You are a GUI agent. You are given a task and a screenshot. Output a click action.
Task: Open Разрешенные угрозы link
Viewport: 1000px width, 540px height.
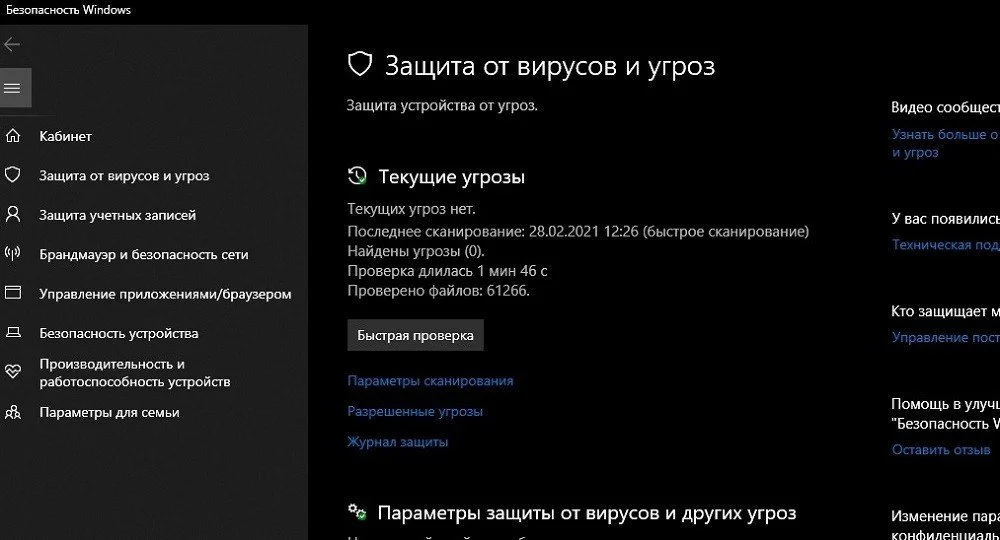(x=415, y=411)
